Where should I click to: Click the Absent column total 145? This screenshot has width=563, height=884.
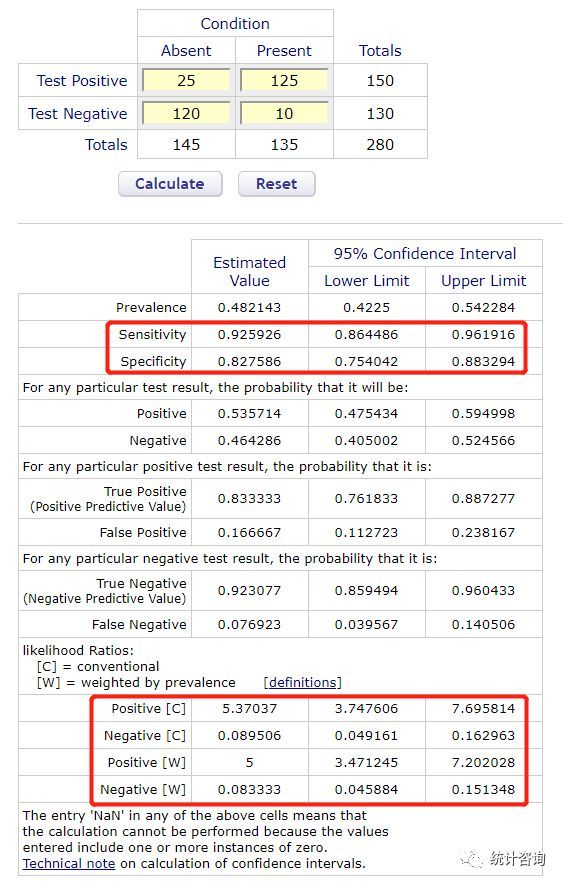click(x=186, y=145)
